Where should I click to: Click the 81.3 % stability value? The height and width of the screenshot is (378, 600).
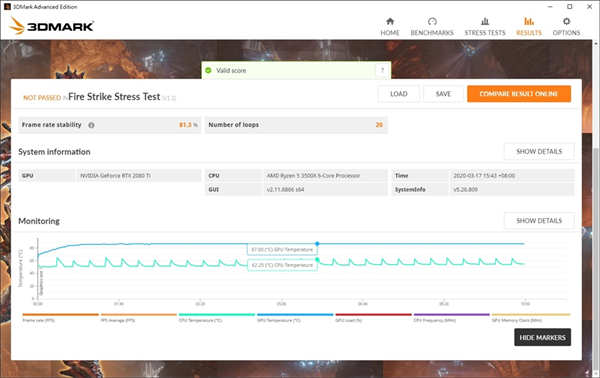coord(189,125)
